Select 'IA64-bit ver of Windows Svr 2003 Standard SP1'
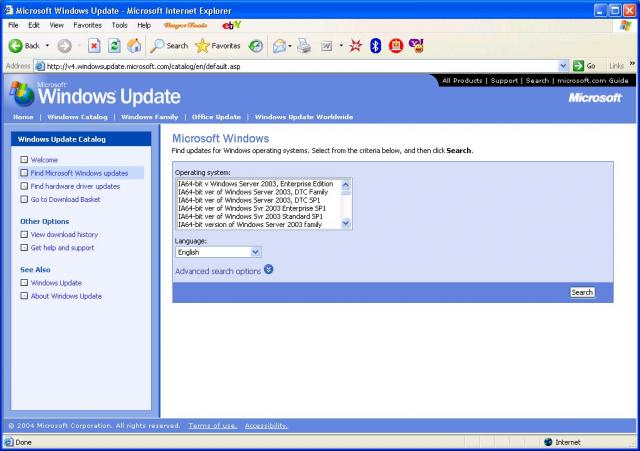Viewport: 640px width, 451px height. coord(258,216)
